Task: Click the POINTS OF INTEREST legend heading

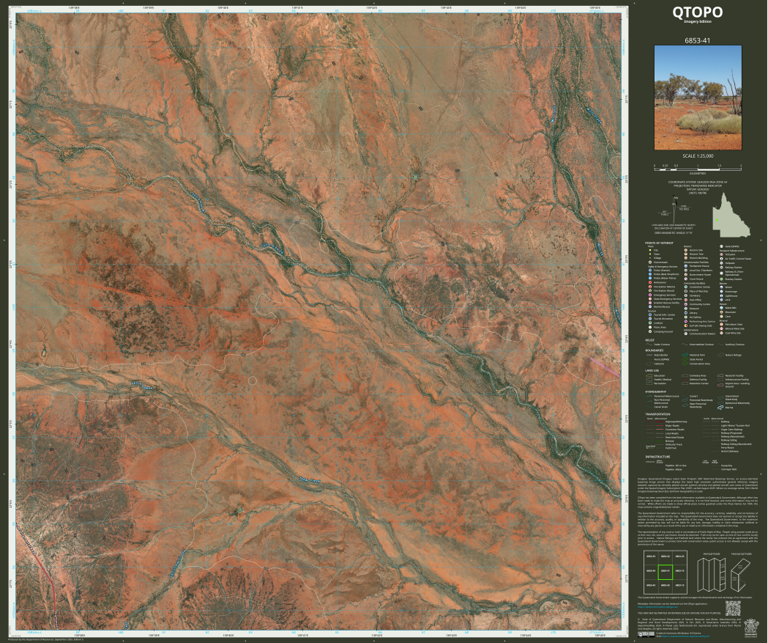Action: (x=659, y=243)
